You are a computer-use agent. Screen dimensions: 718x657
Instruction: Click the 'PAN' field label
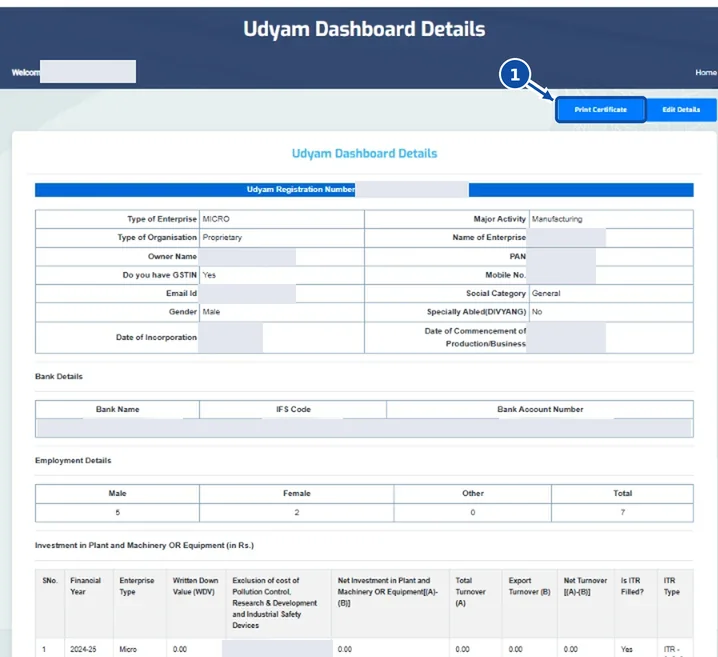tap(518, 256)
